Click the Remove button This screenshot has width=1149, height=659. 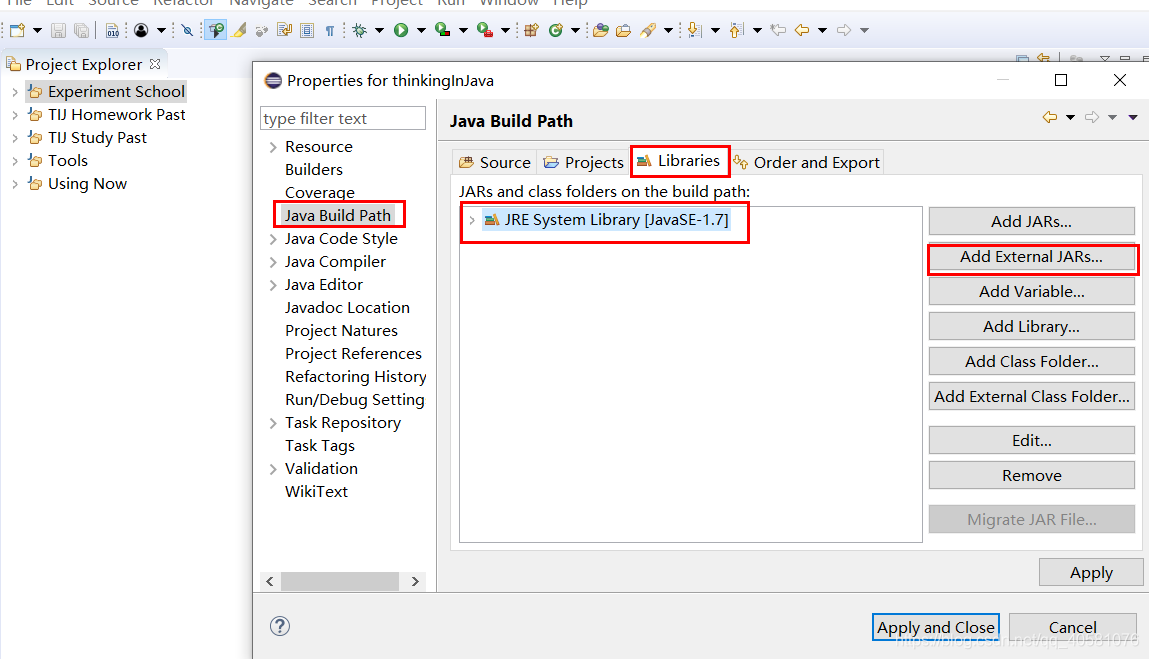point(1031,476)
